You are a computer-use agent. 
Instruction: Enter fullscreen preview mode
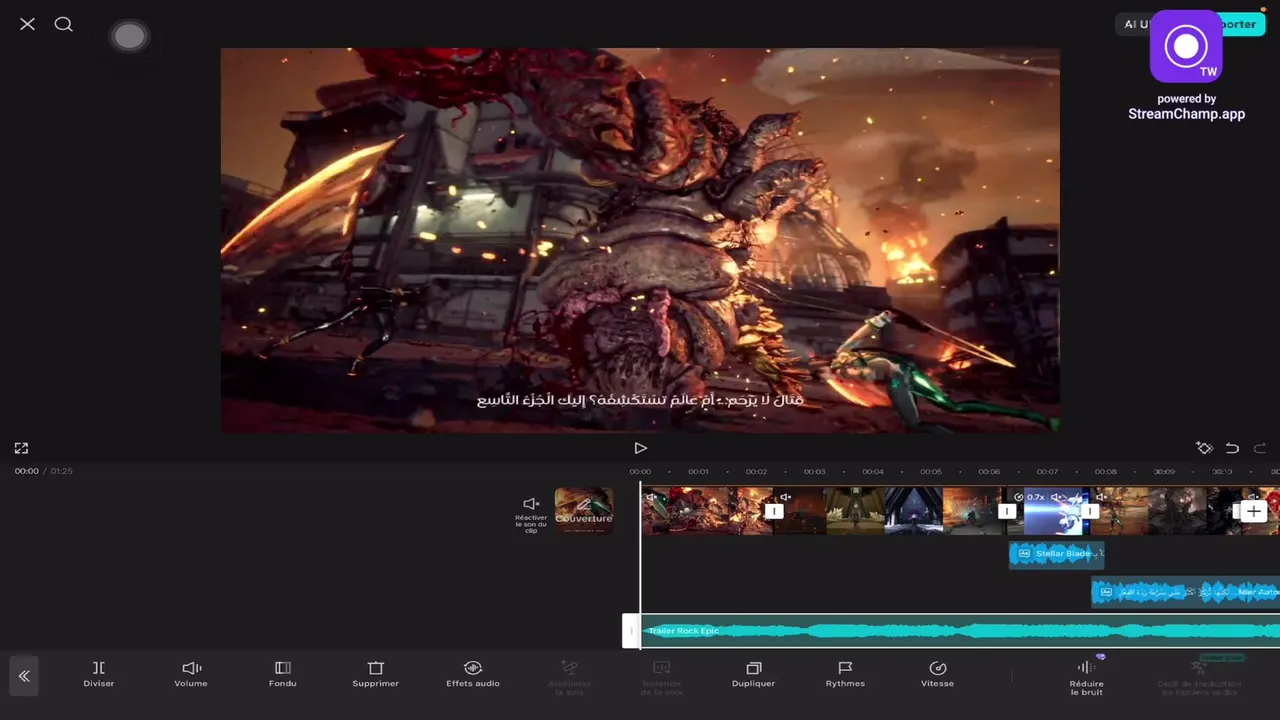[x=21, y=448]
